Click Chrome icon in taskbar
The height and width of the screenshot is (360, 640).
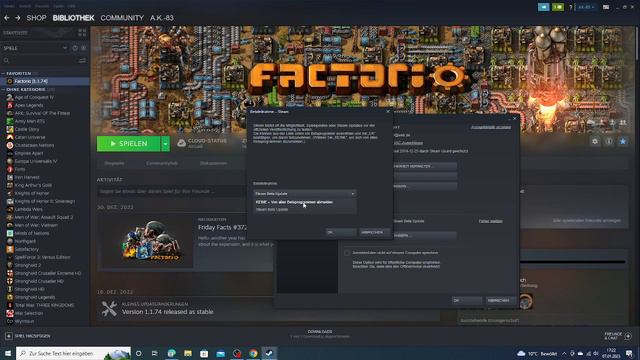click(x=253, y=353)
